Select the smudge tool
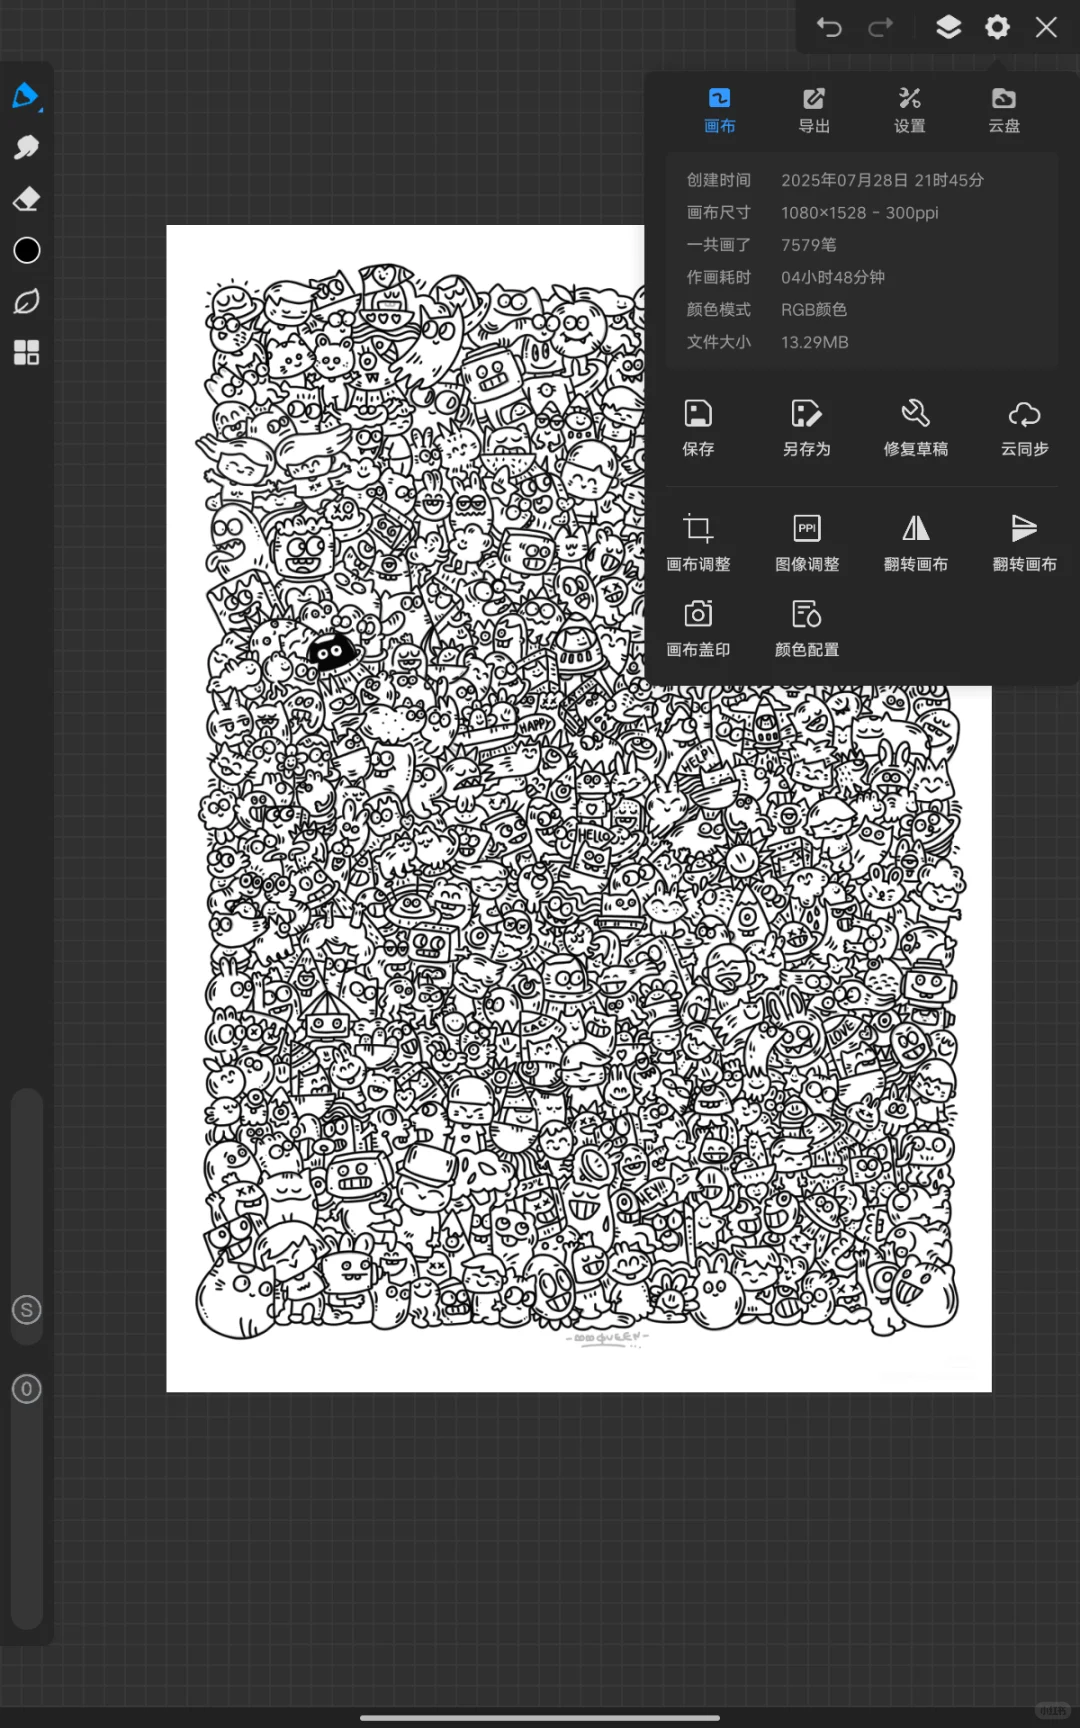The image size is (1080, 1728). tap(26, 147)
